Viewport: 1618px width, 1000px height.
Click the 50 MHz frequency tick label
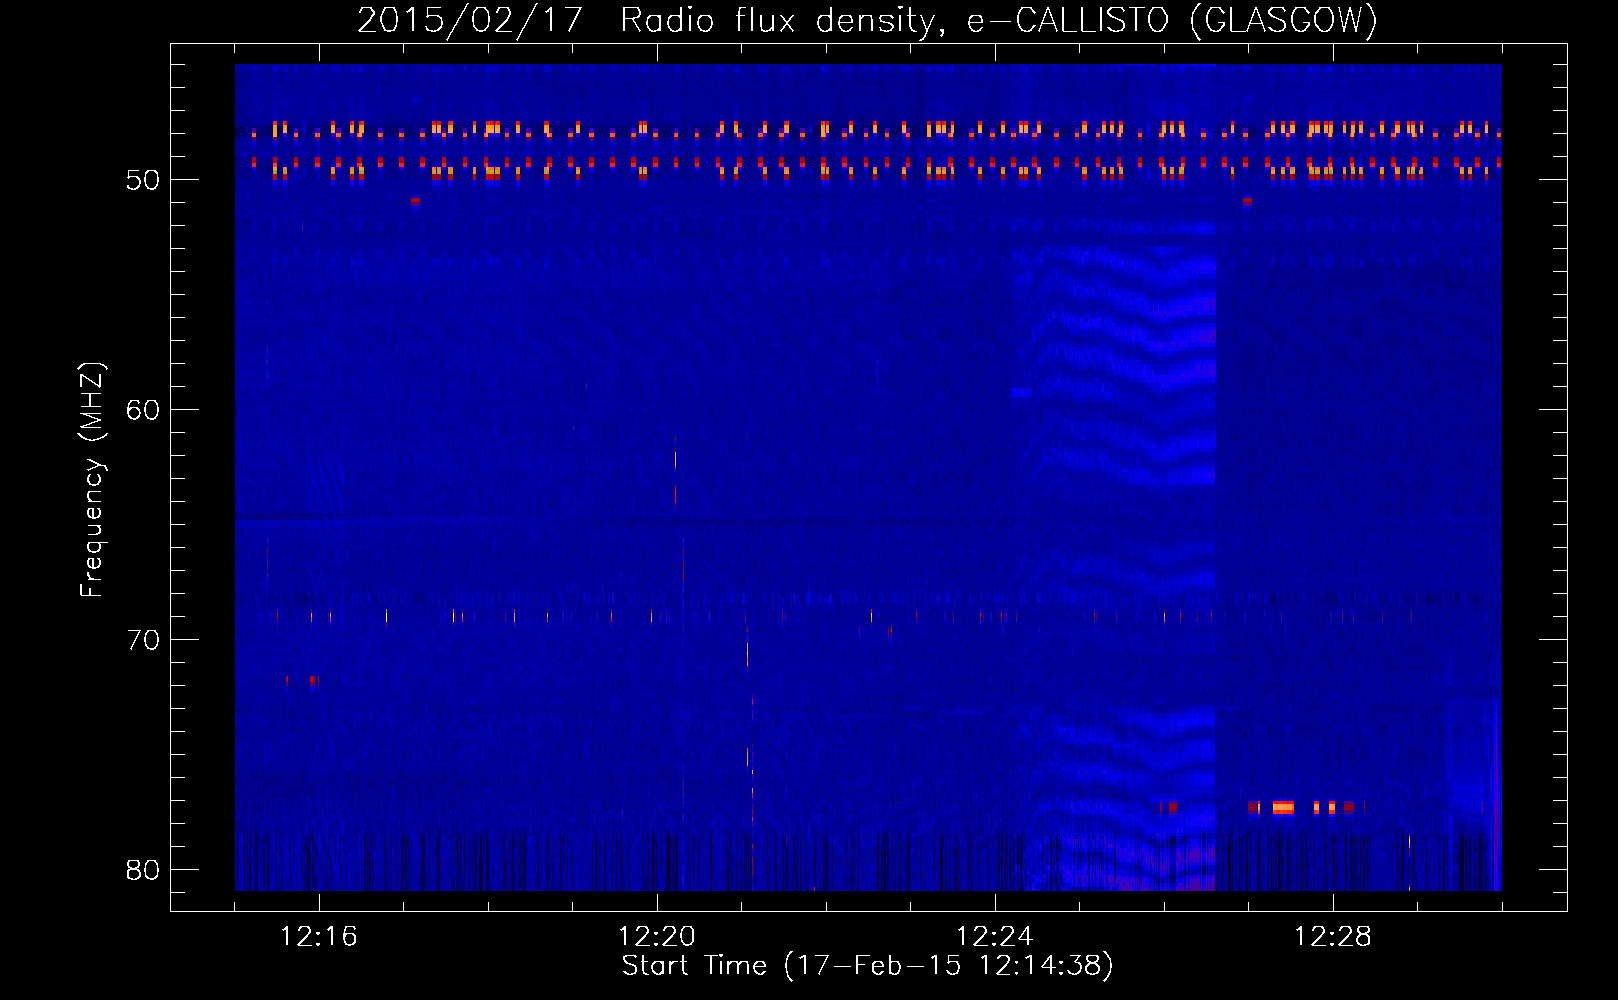pos(143,180)
